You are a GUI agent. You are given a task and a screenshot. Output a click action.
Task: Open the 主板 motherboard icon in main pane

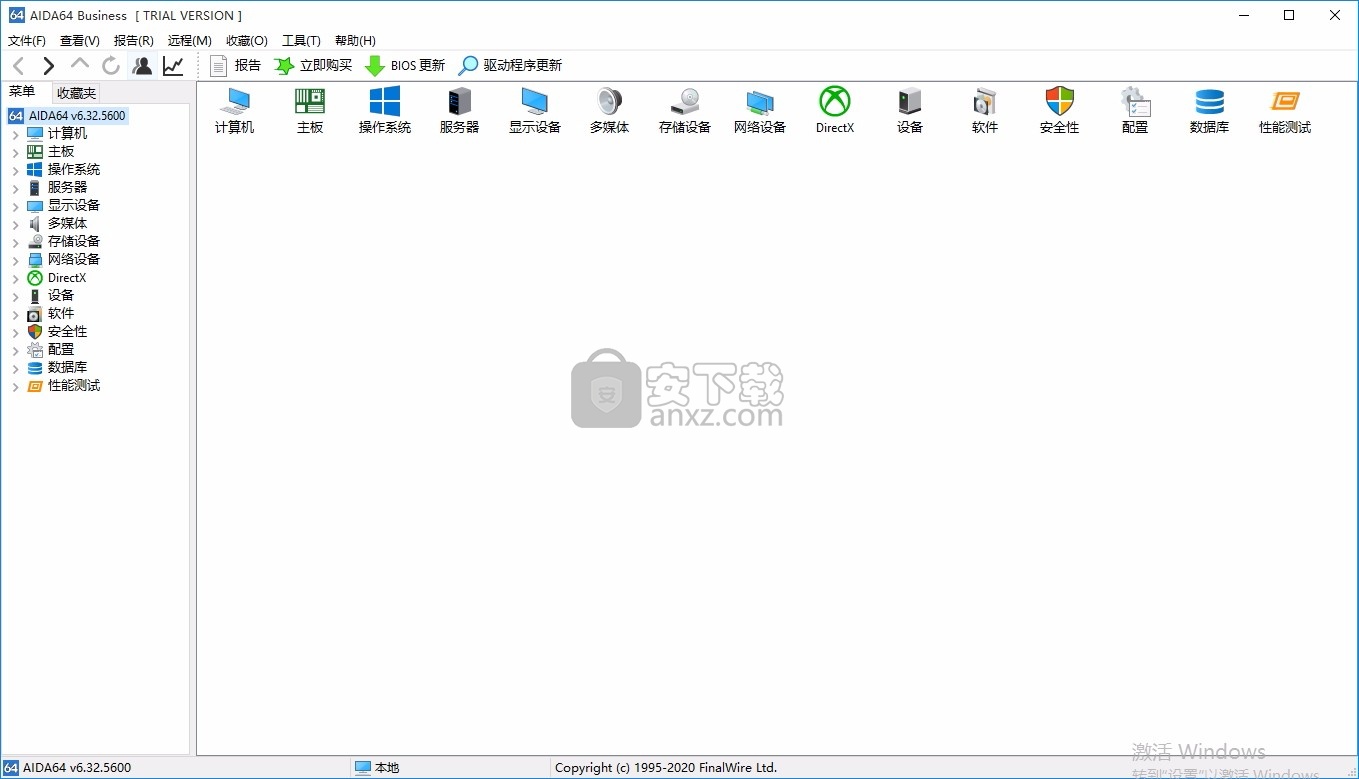(310, 110)
